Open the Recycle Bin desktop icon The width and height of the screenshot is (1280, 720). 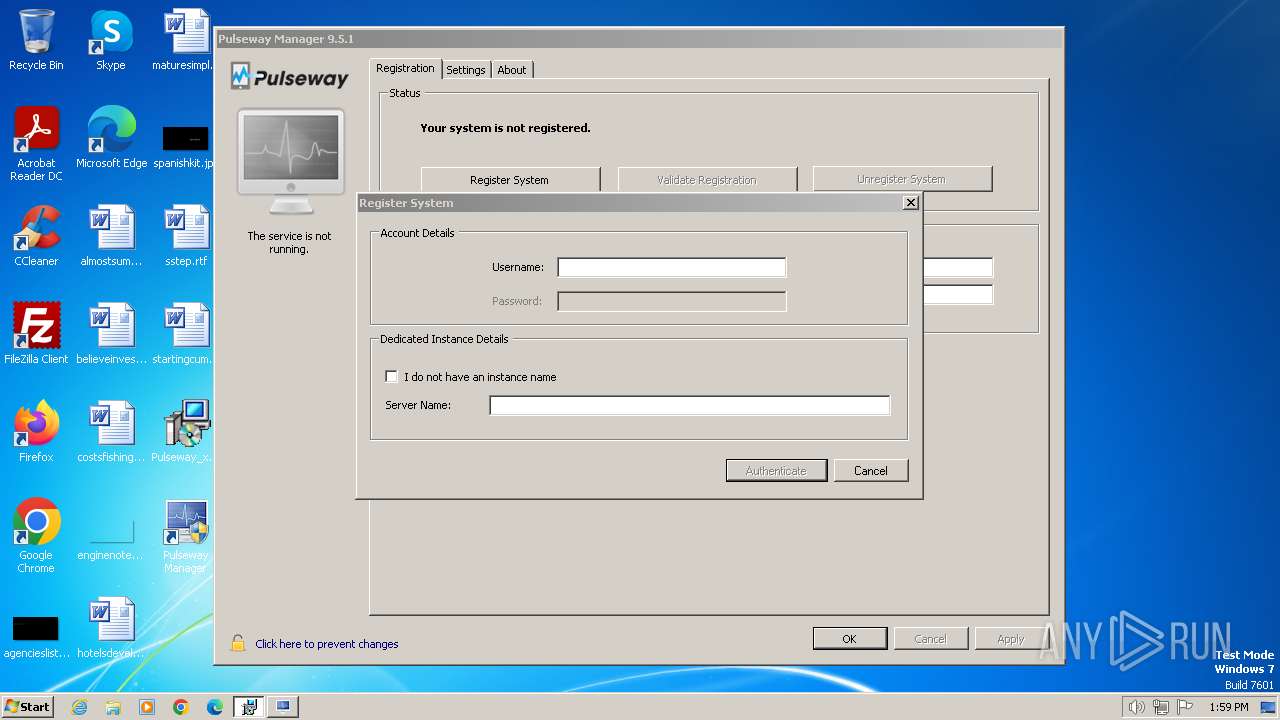[36, 40]
